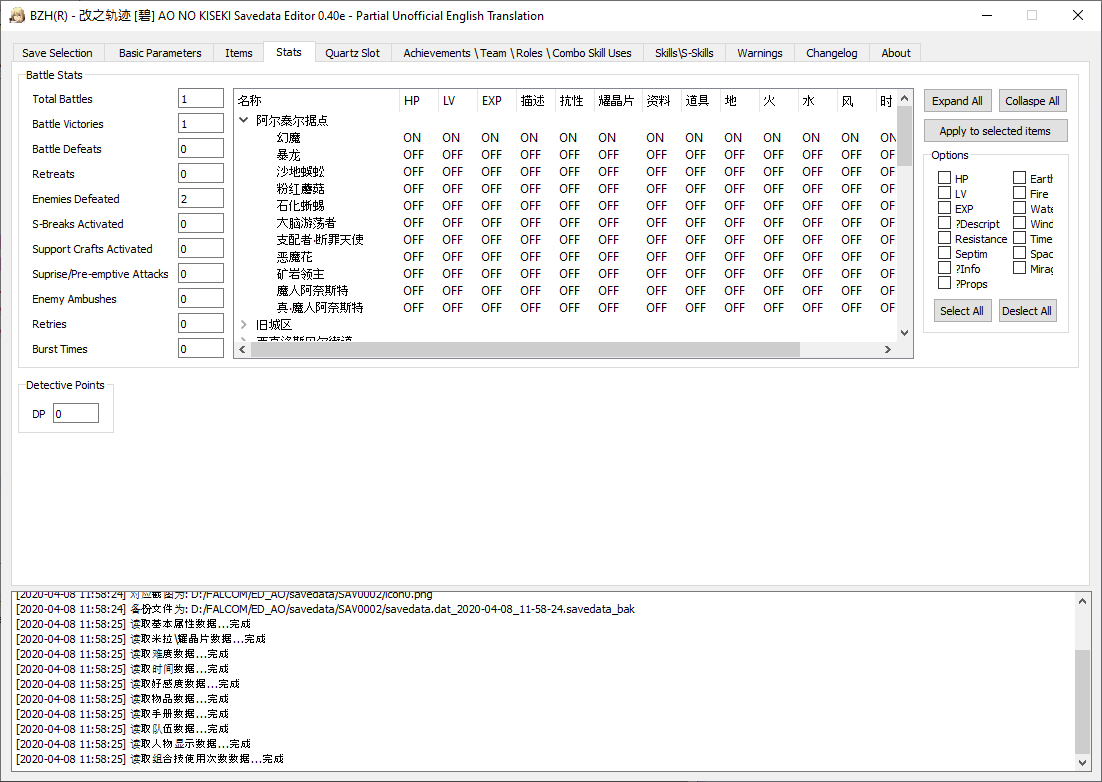This screenshot has height=782, width=1102.
Task: Click the Collaspe All button
Action: coord(1032,100)
